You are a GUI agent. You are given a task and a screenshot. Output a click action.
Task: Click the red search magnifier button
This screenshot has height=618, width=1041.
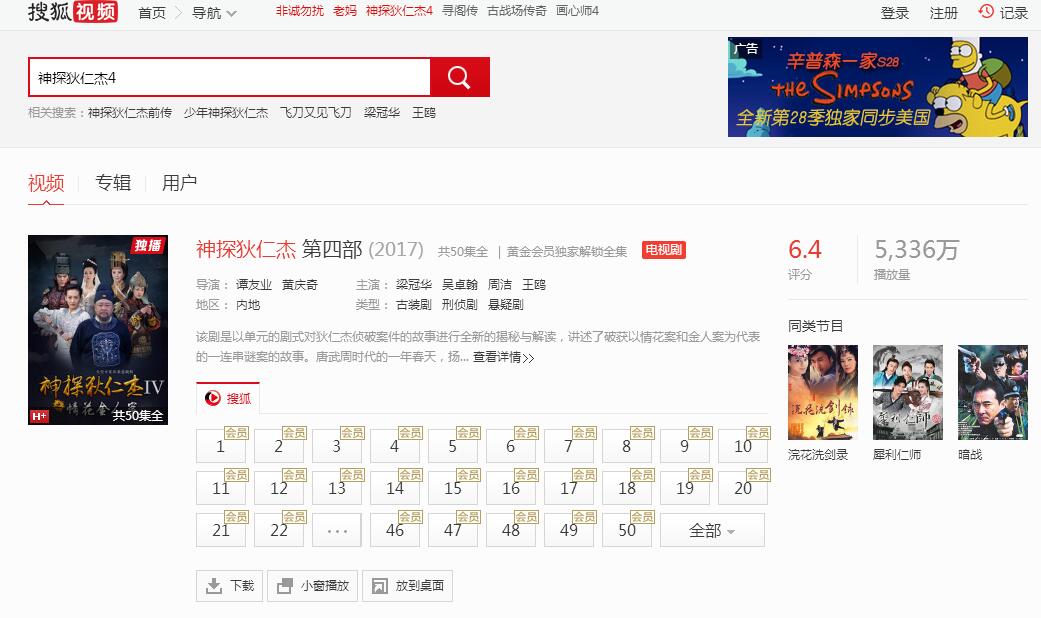459,77
